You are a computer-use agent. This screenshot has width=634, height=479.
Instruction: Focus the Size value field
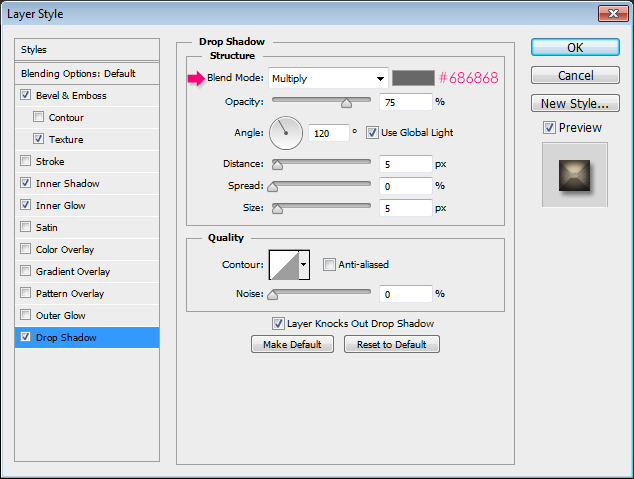pos(406,208)
